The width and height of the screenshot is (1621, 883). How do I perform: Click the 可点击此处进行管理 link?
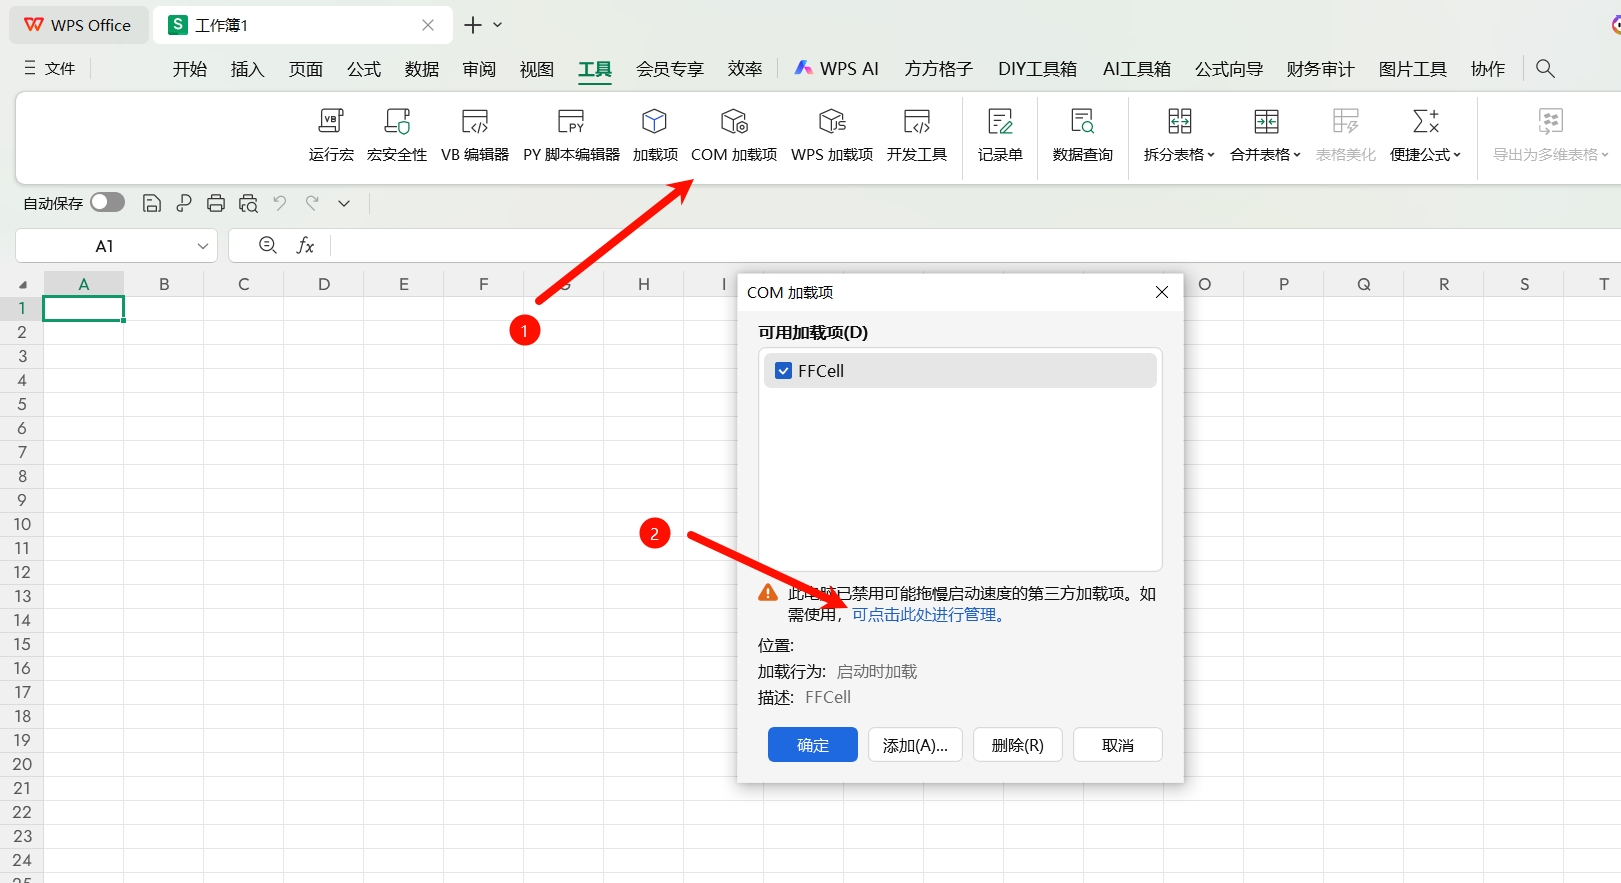pyautogui.click(x=928, y=615)
